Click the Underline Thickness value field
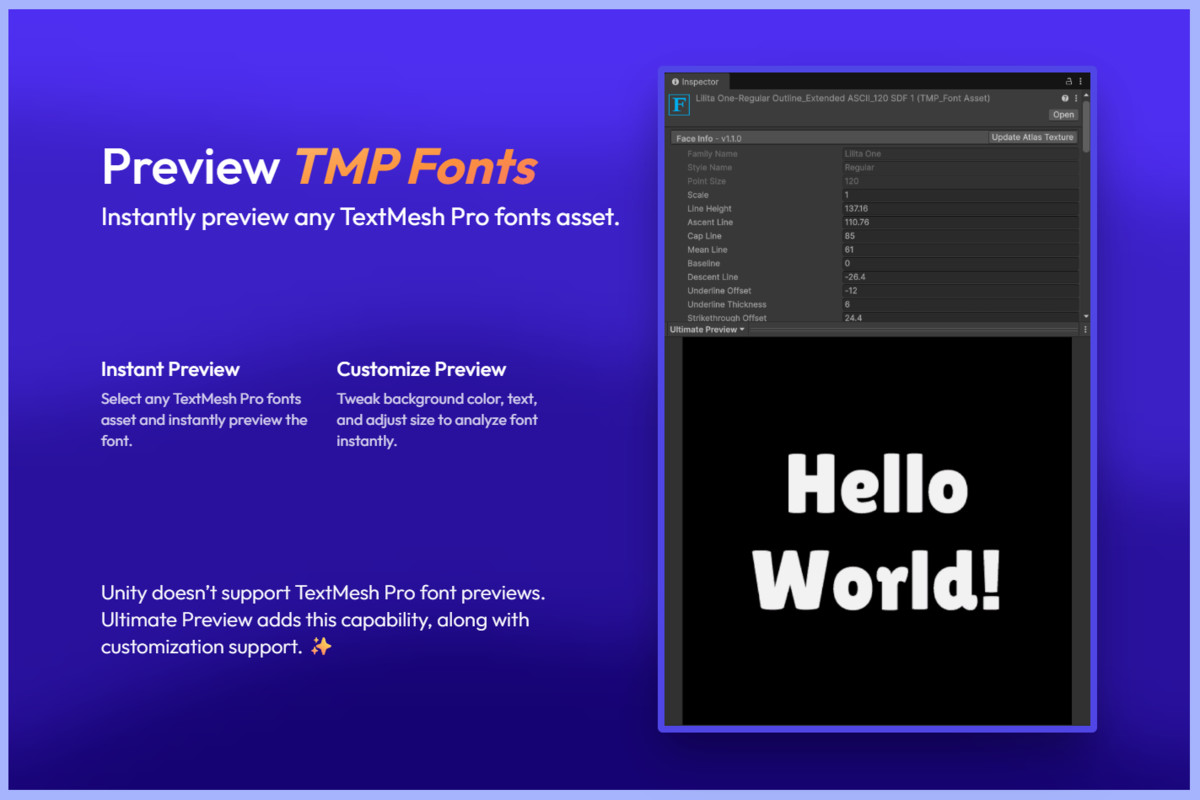Viewport: 1200px width, 800px height. click(x=960, y=304)
